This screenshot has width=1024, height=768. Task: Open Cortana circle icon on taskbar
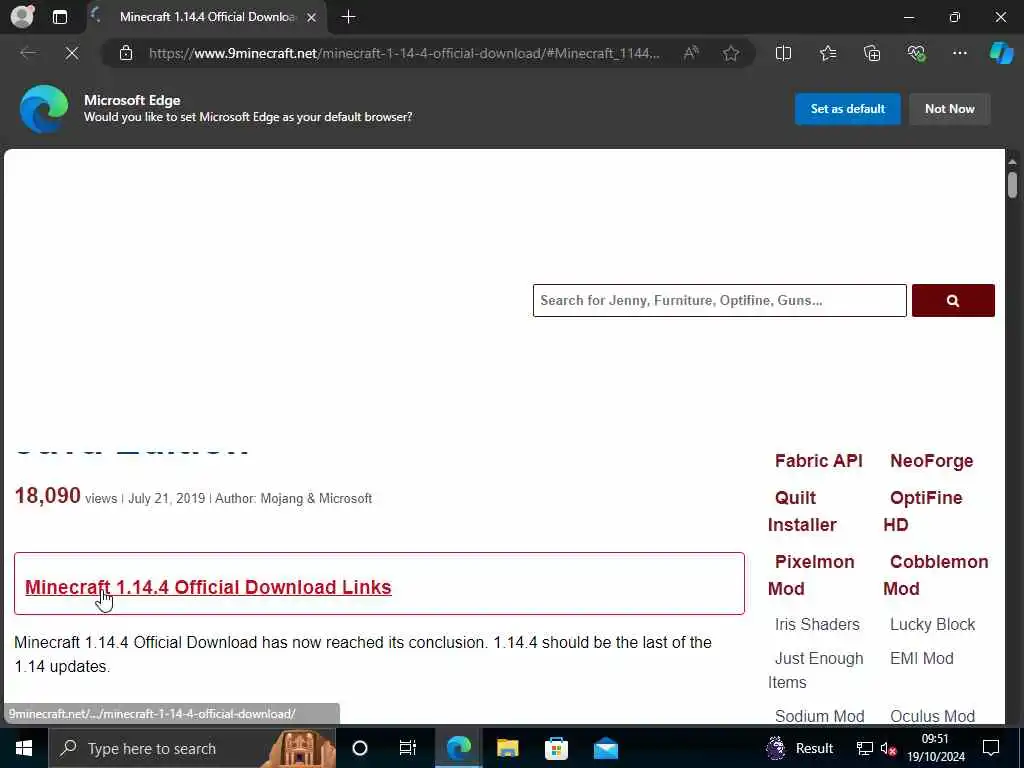tap(360, 748)
